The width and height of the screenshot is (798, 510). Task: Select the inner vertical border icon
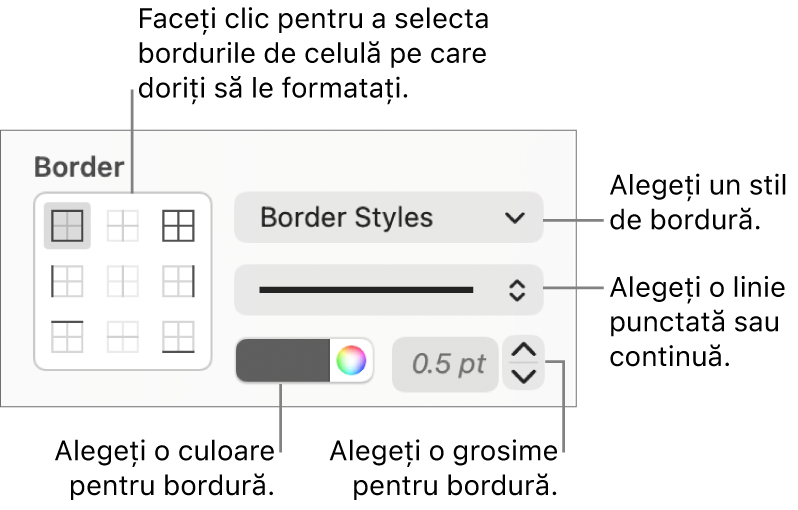point(123,281)
